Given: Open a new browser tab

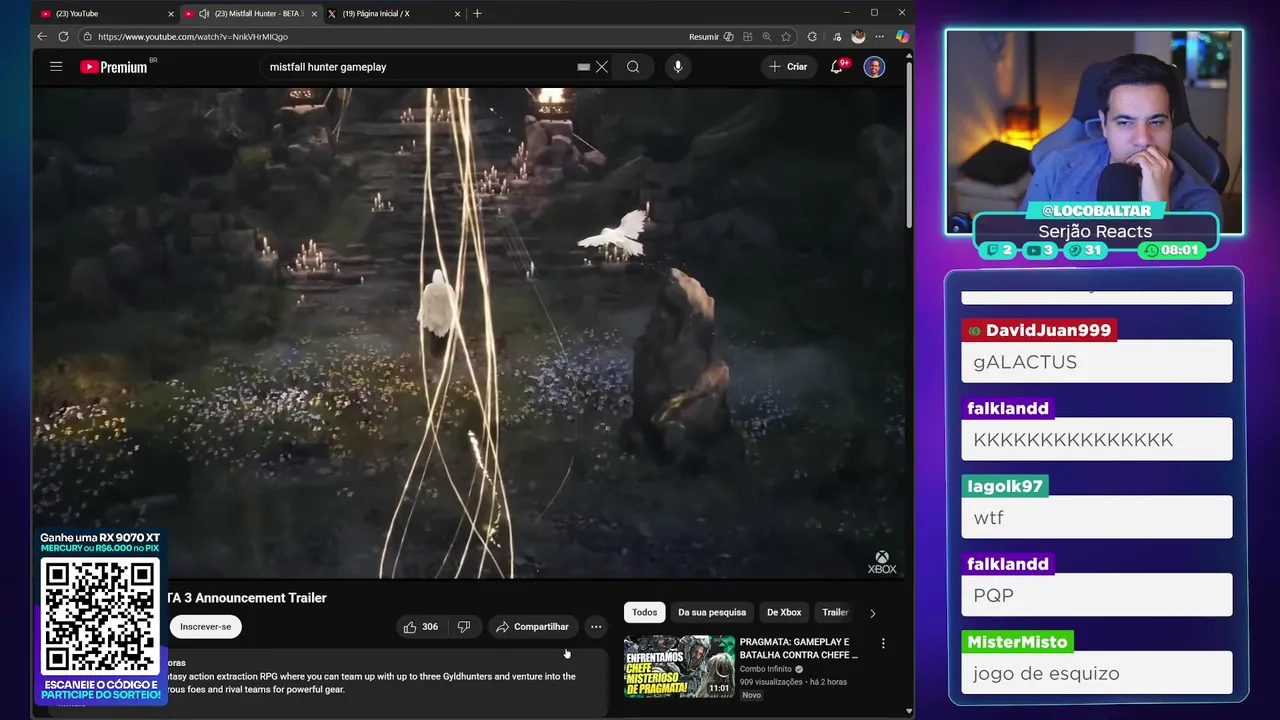Looking at the screenshot, I should (x=477, y=13).
